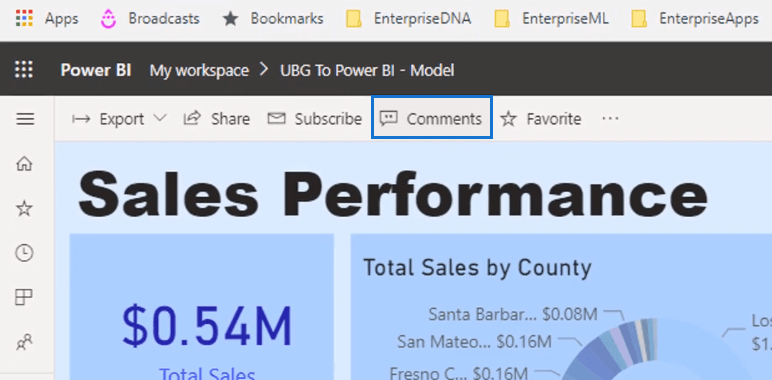The width and height of the screenshot is (772, 380).
Task: Toggle the hamburger navigation pane
Action: click(x=25, y=119)
